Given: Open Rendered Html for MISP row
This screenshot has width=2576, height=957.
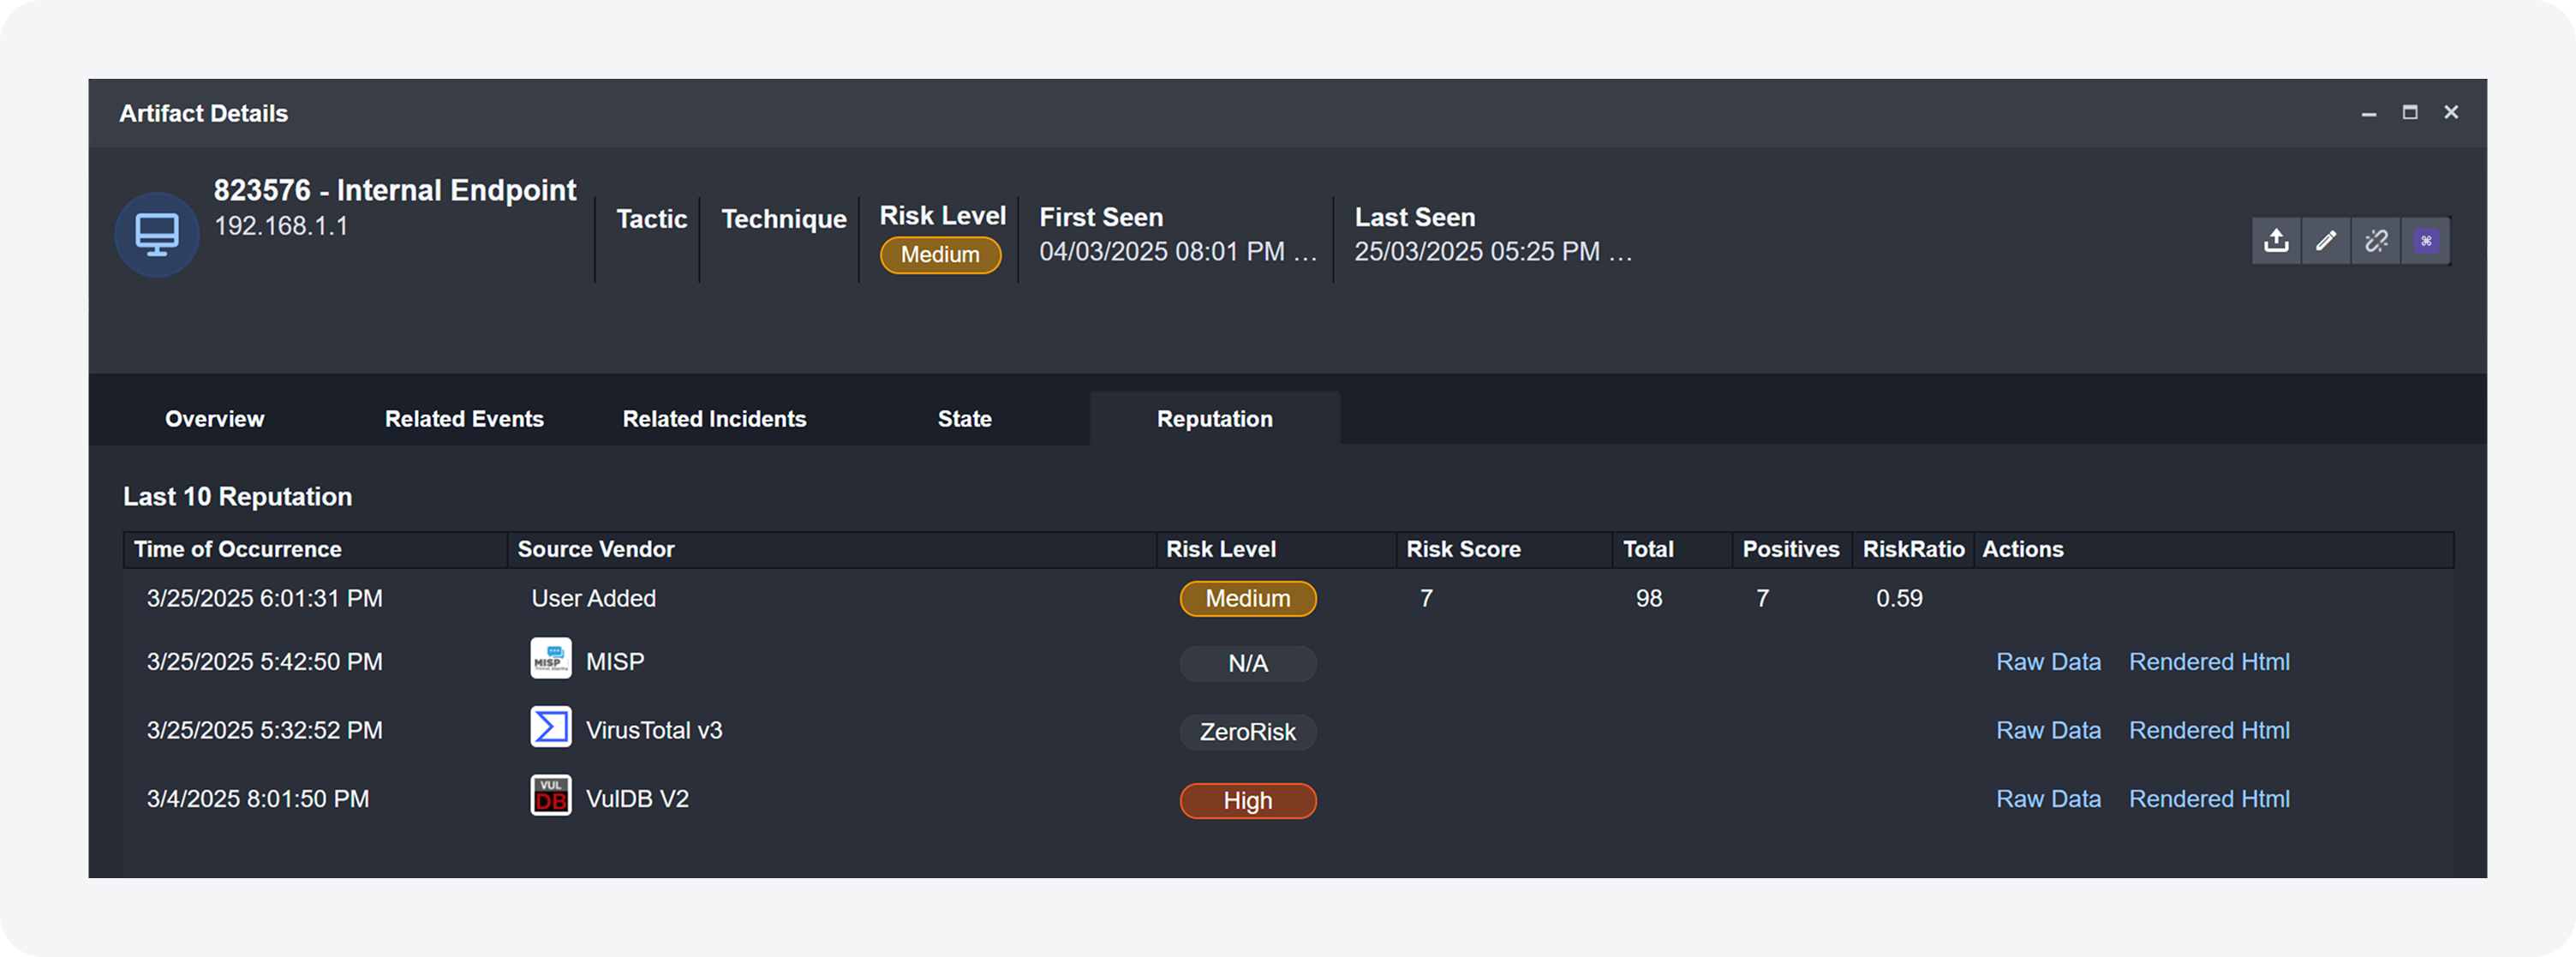Looking at the screenshot, I should [2209, 662].
